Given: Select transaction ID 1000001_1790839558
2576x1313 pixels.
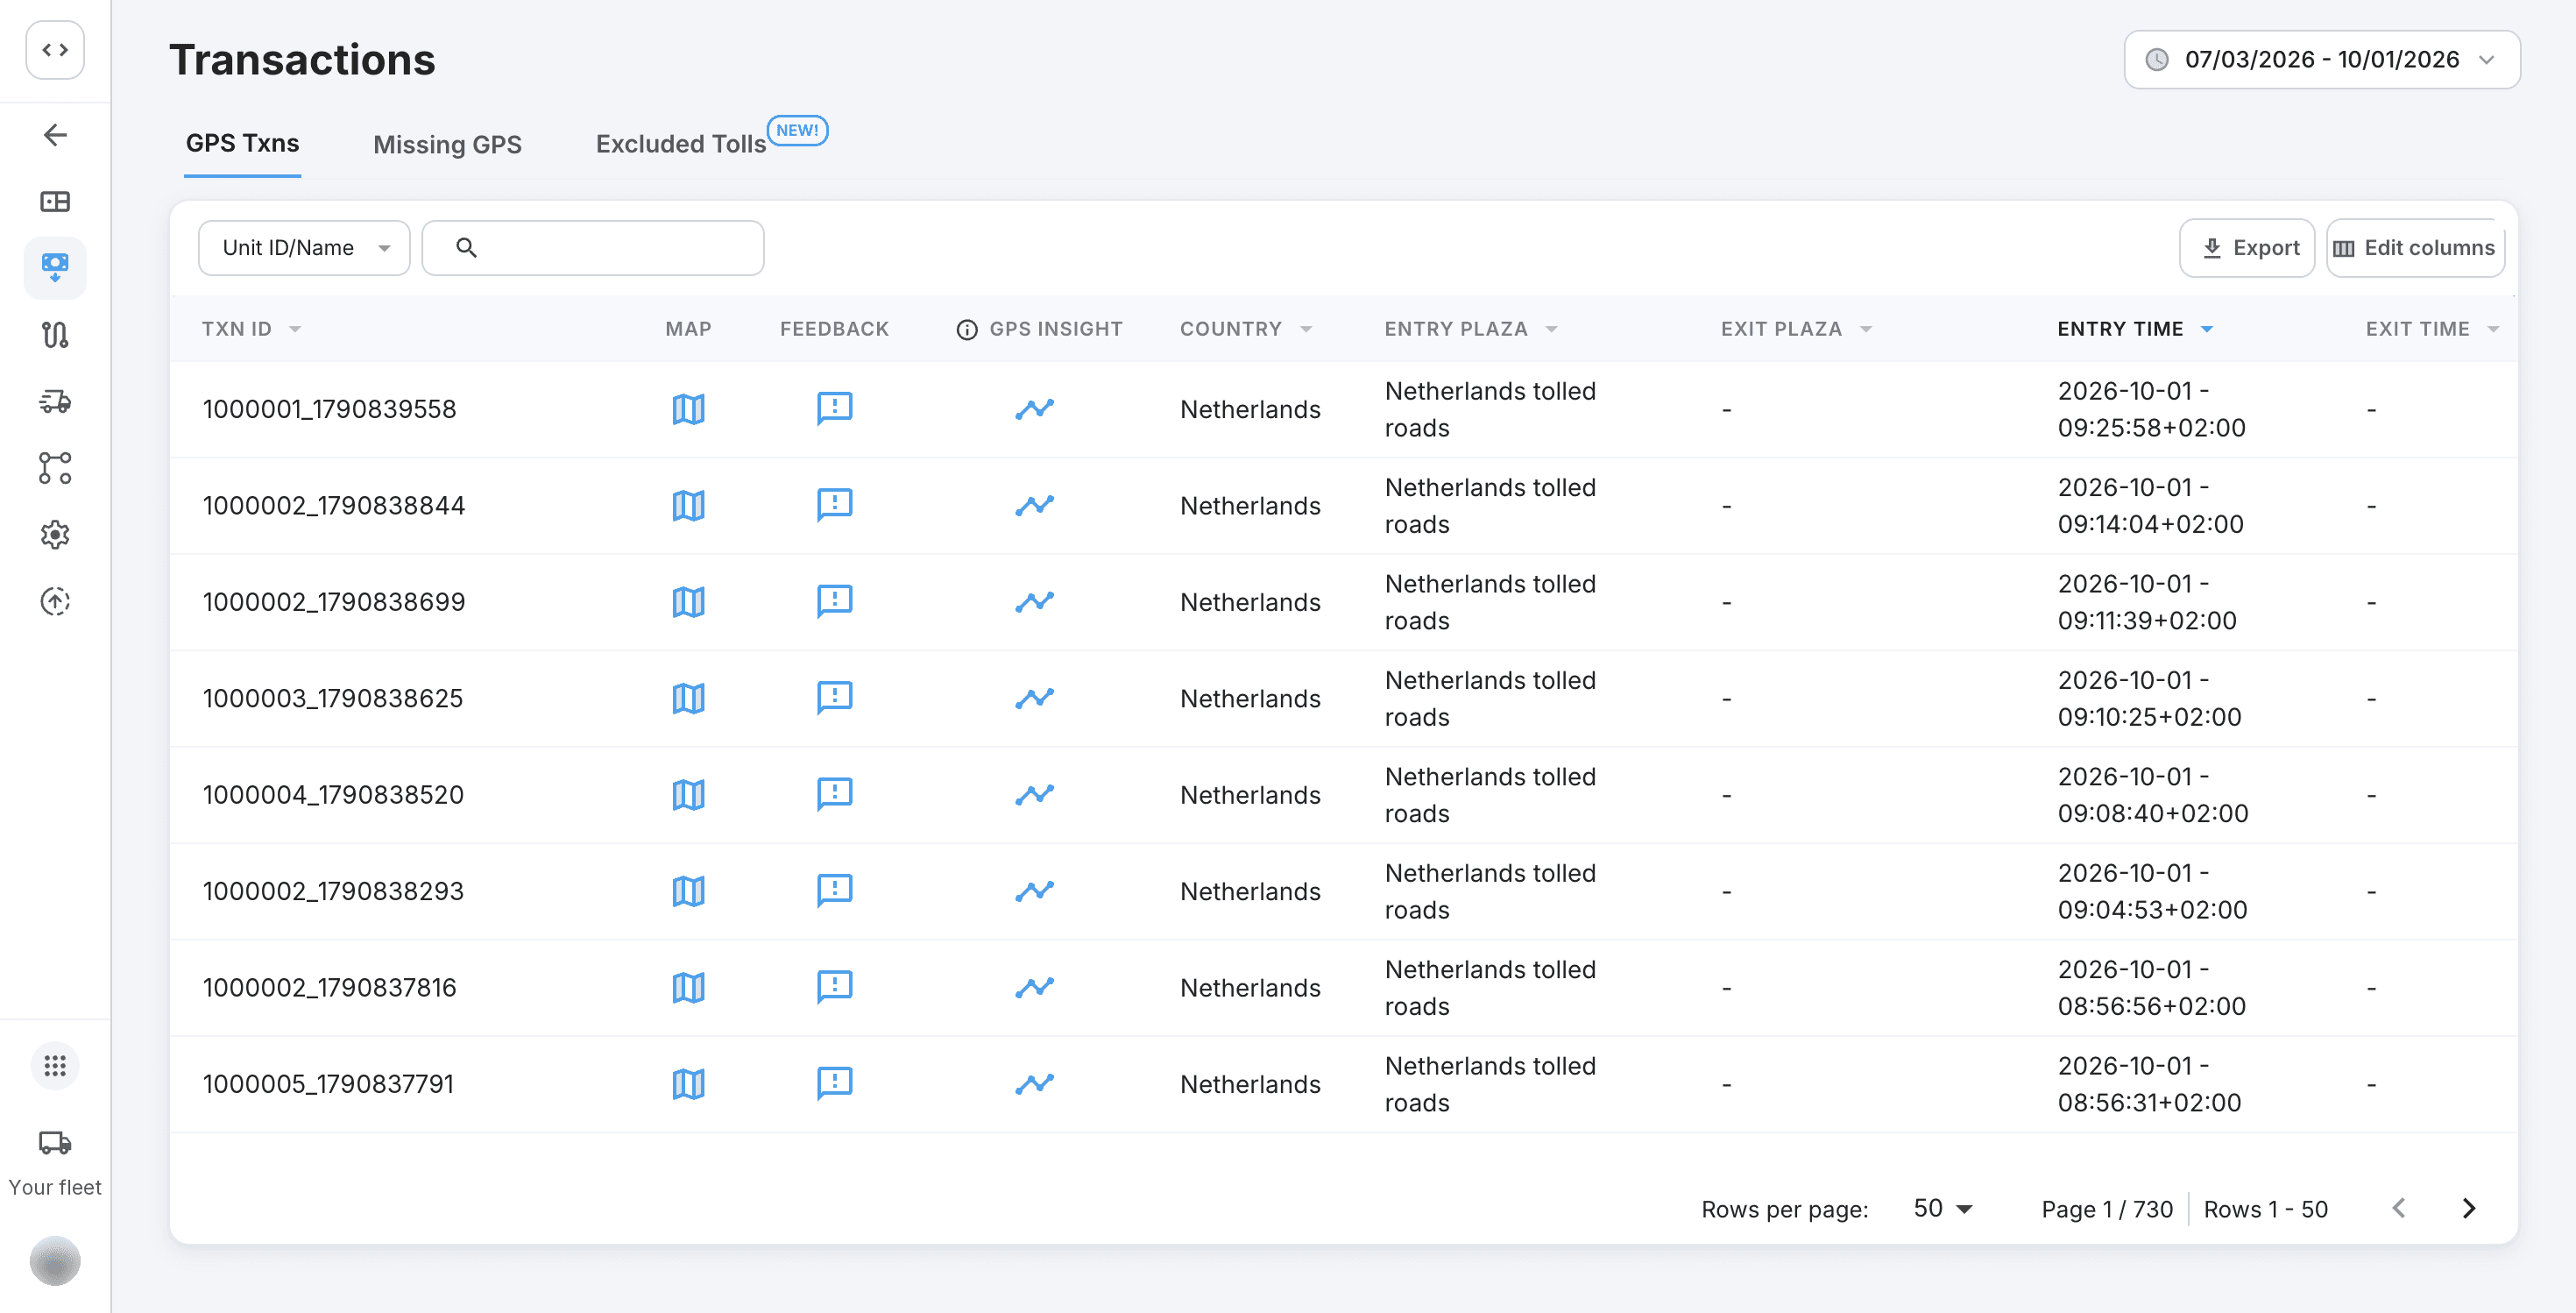Looking at the screenshot, I should coord(329,409).
